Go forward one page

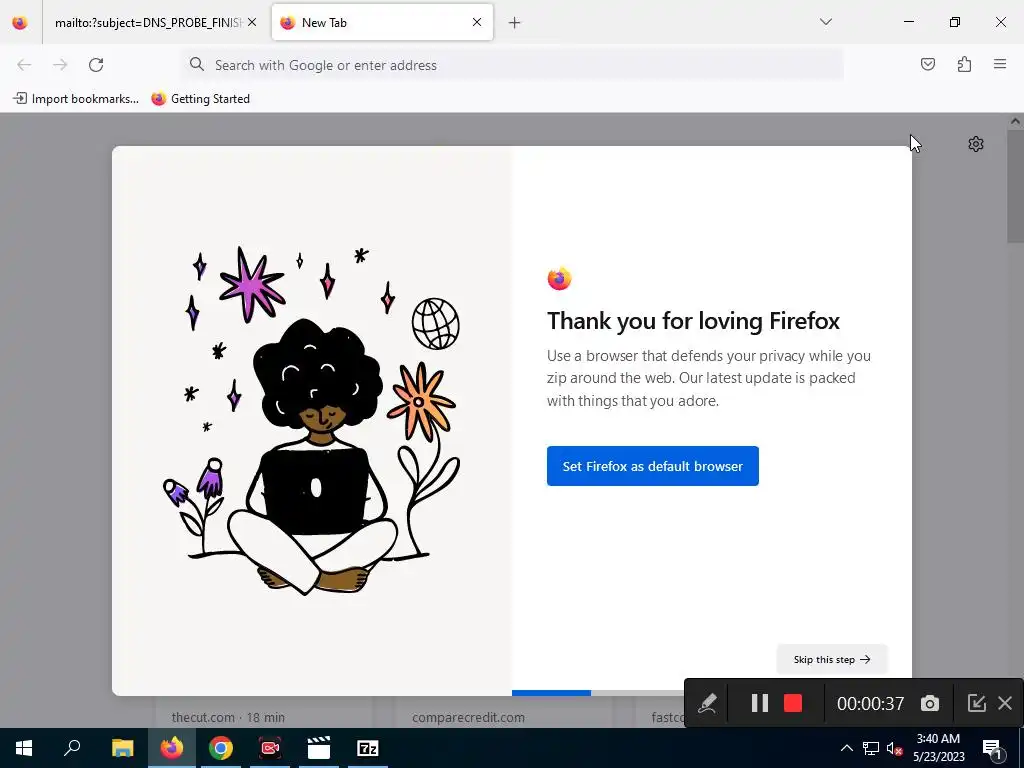[x=60, y=65]
